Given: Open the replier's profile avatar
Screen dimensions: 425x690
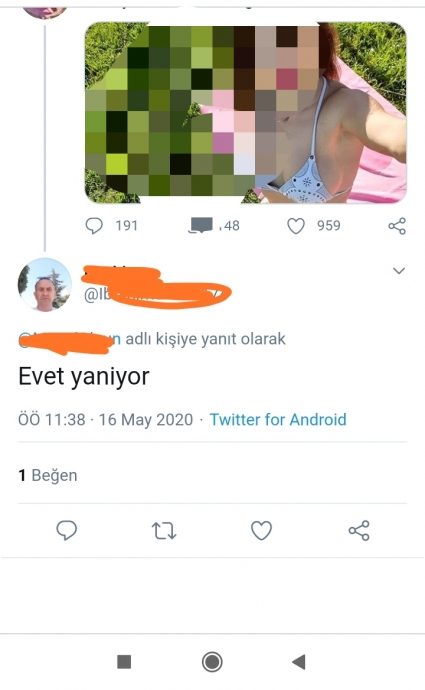Looking at the screenshot, I should (44, 284).
